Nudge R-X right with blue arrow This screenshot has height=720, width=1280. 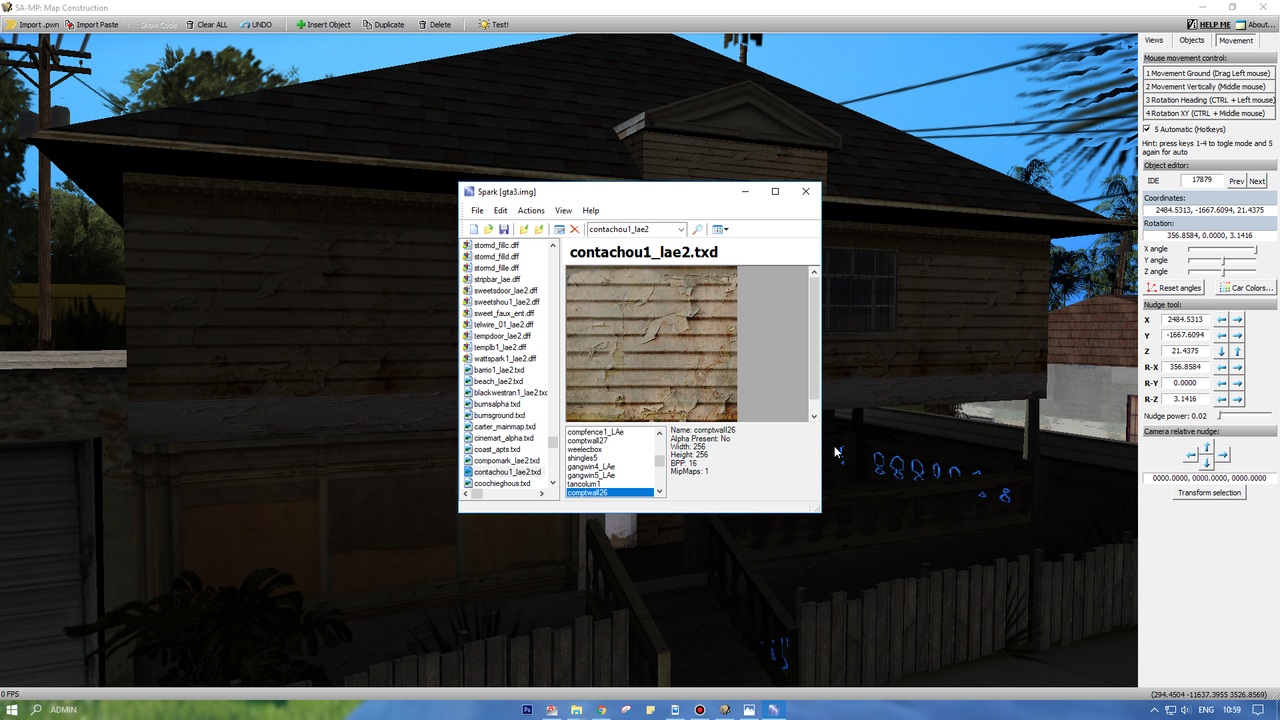(1237, 368)
